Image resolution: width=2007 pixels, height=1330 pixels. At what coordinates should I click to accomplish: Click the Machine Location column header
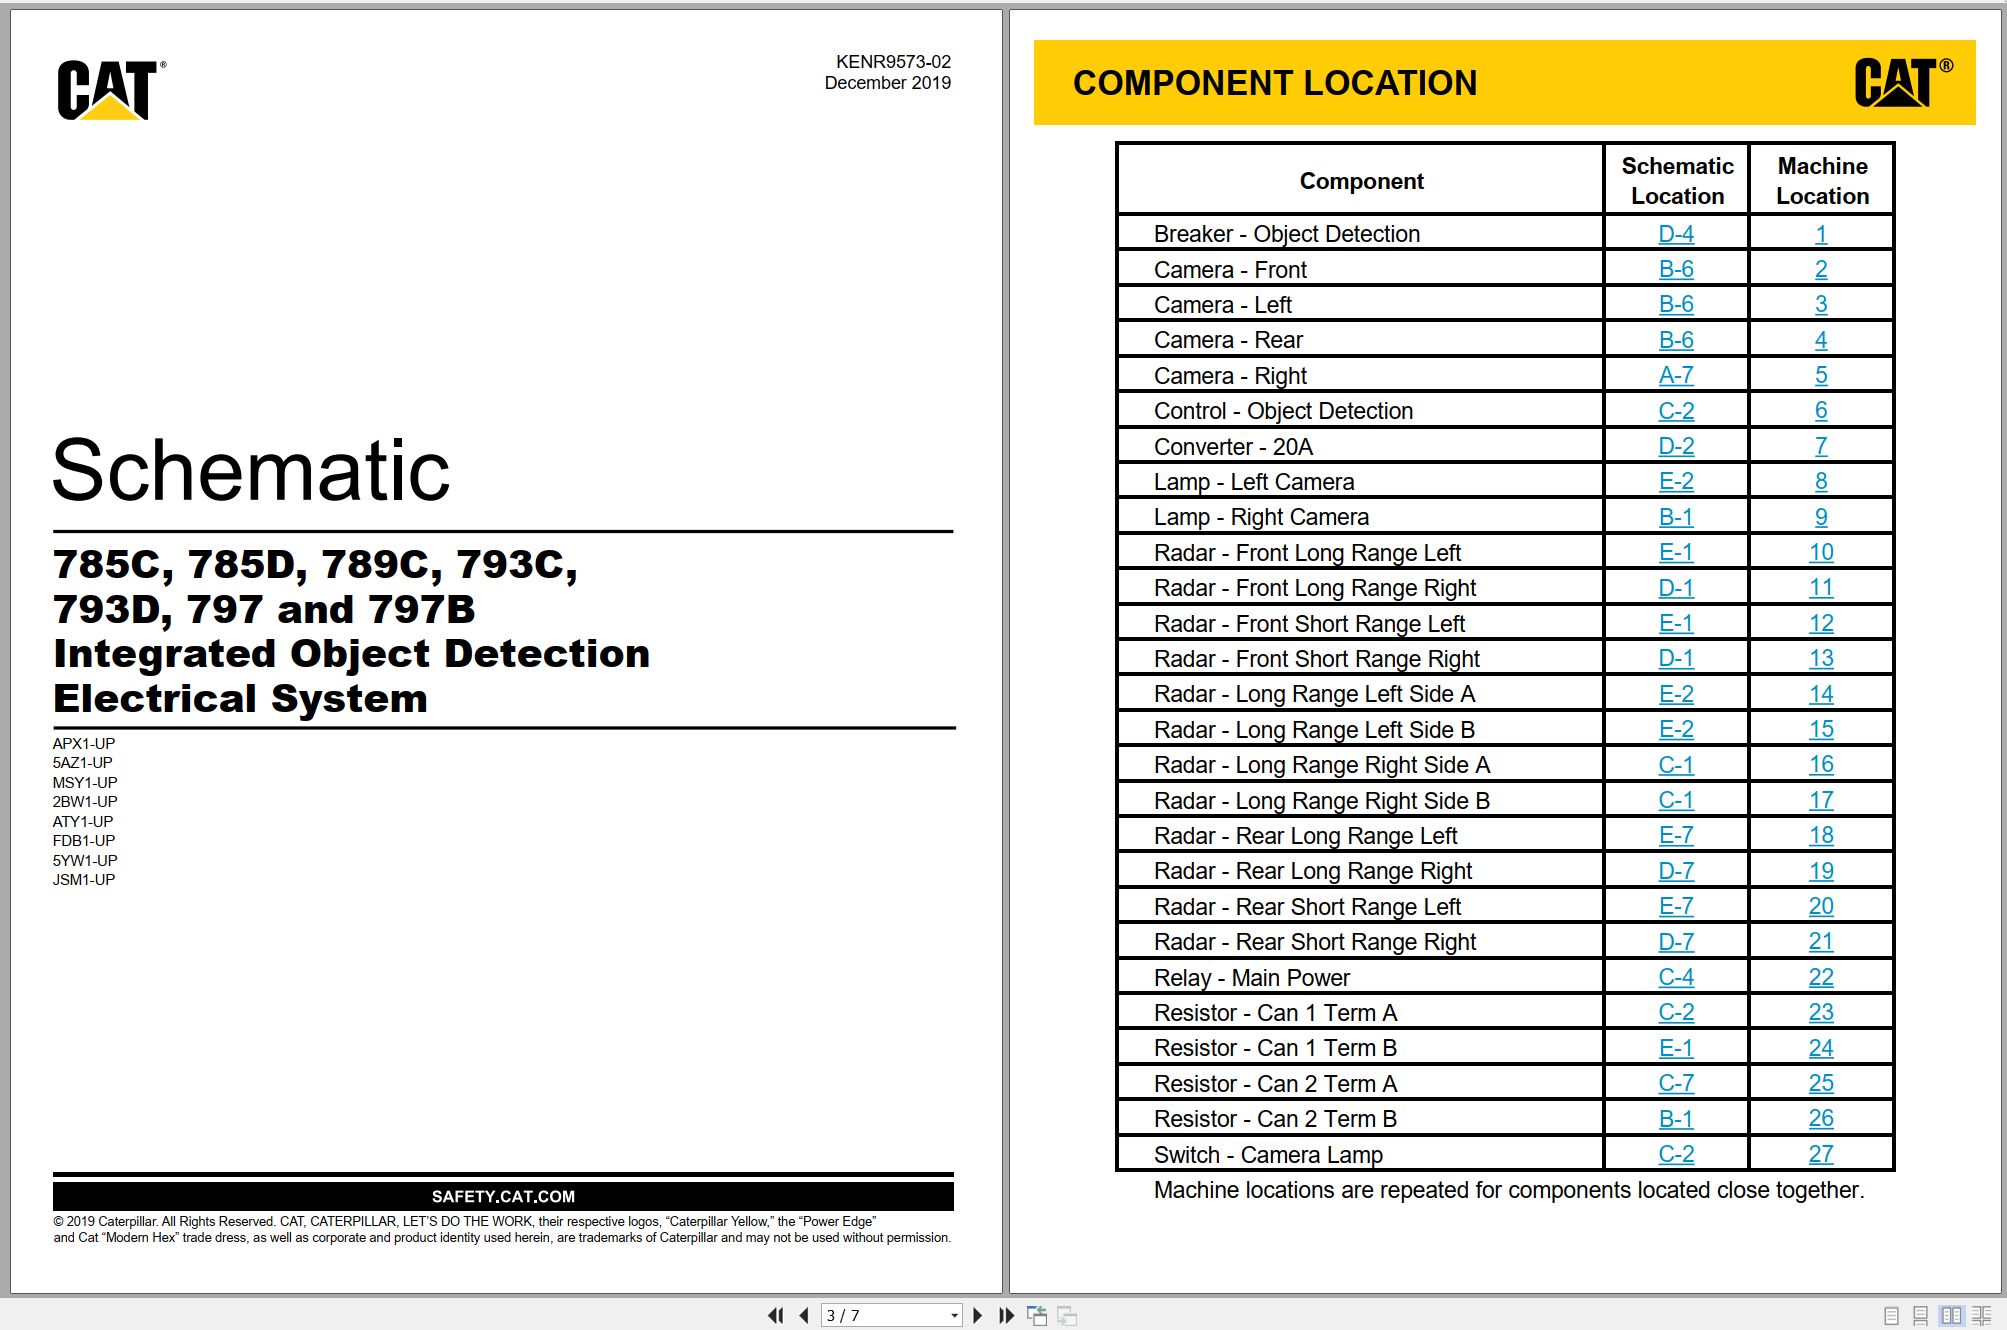1822,181
